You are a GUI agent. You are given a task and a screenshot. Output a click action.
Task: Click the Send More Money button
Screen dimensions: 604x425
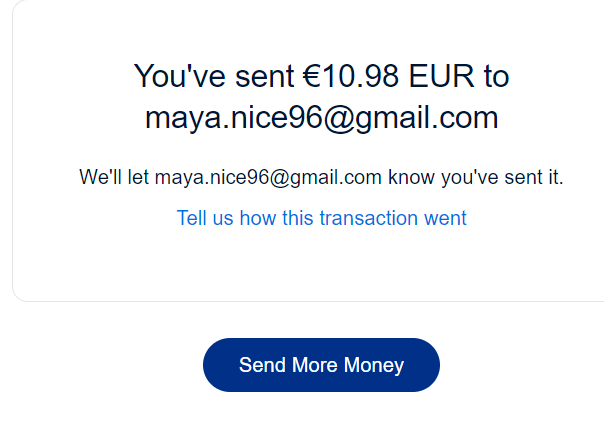click(321, 365)
